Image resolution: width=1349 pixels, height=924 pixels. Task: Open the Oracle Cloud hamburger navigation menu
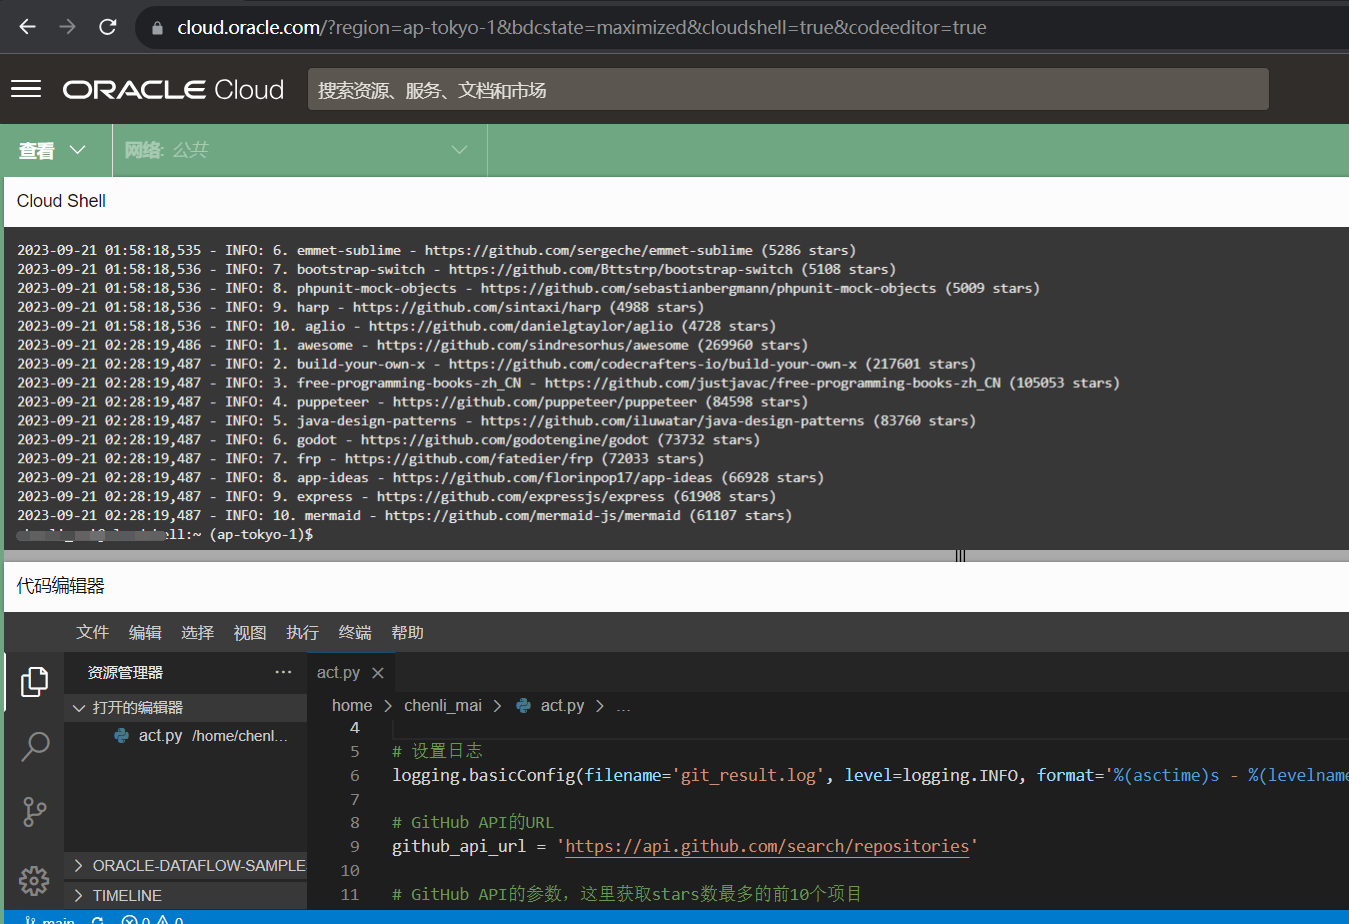[26, 89]
